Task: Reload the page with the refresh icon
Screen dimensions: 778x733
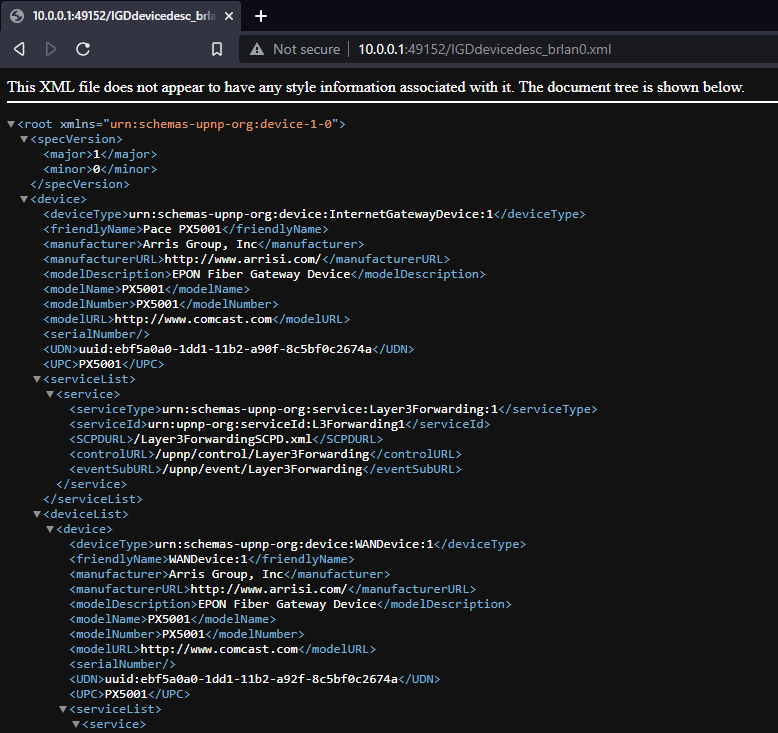Action: point(83,49)
